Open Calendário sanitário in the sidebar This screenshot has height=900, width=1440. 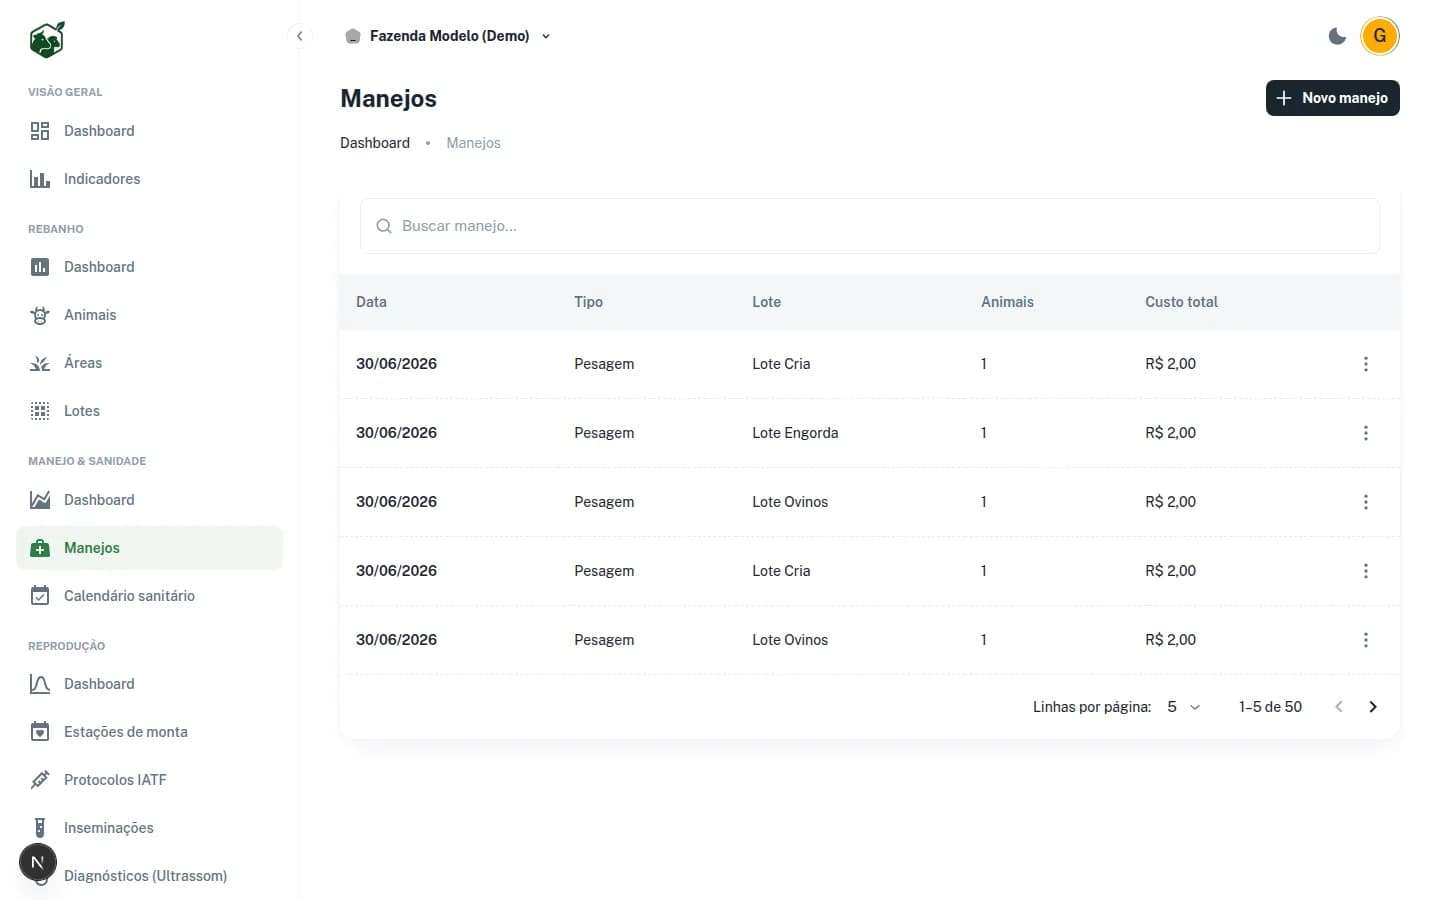point(150,596)
